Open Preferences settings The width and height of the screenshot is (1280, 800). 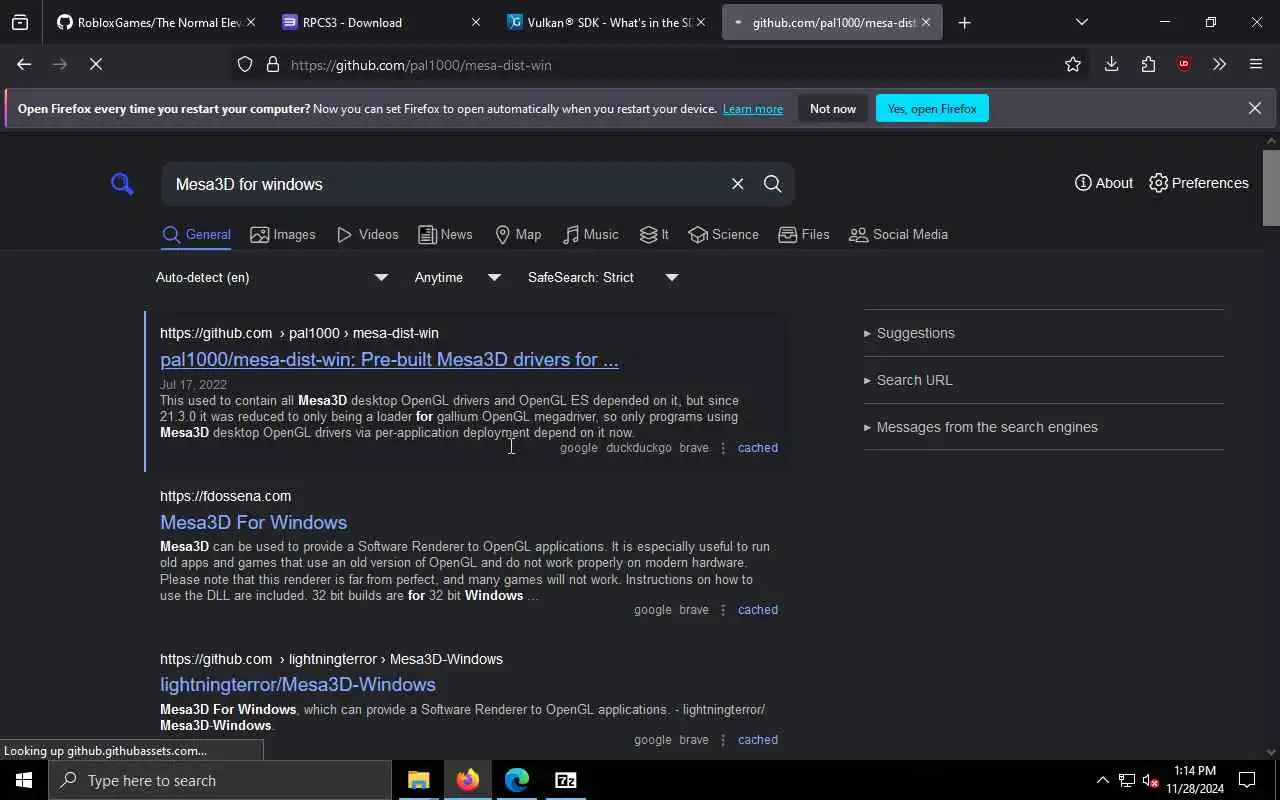tap(1199, 183)
